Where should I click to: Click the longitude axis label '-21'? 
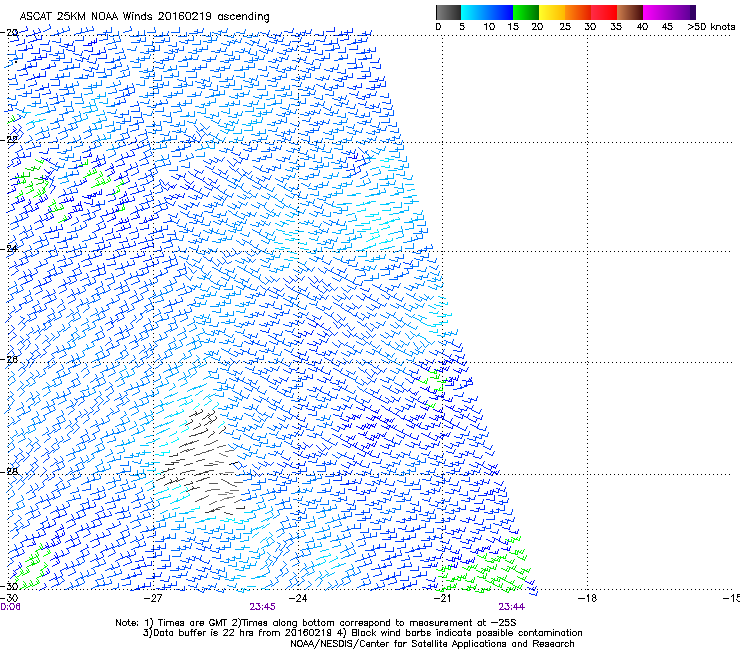click(x=442, y=599)
